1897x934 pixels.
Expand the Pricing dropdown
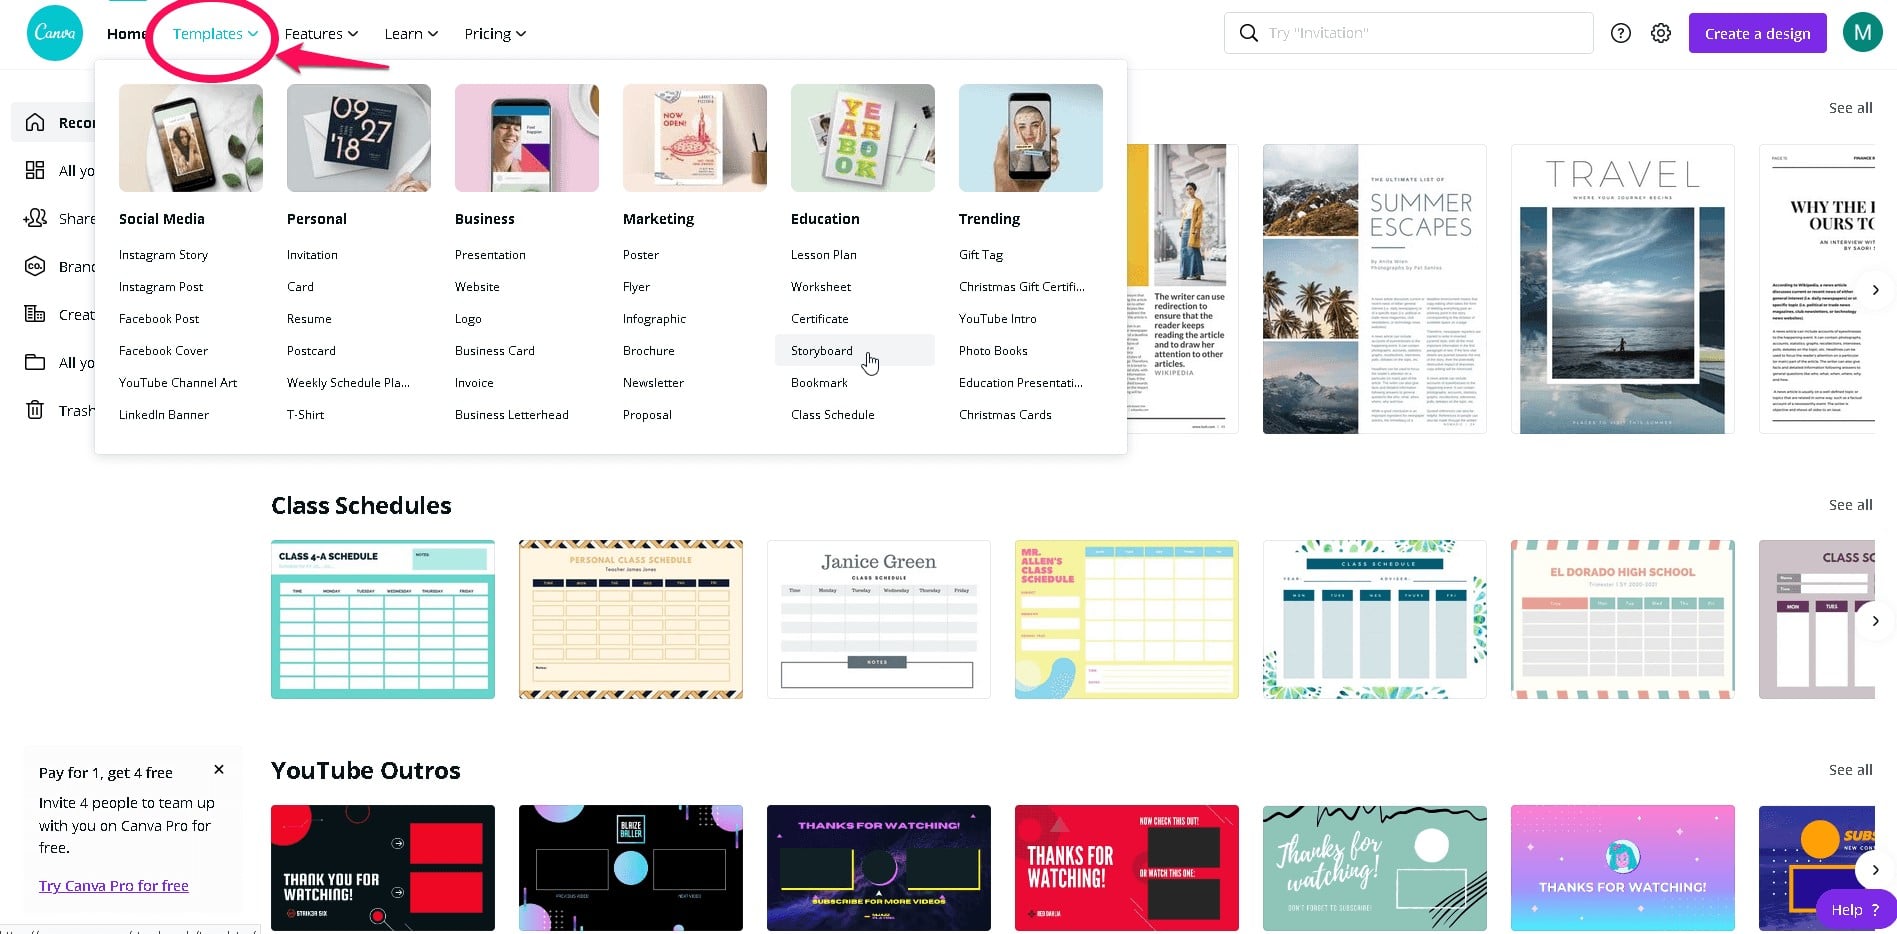[x=495, y=34]
